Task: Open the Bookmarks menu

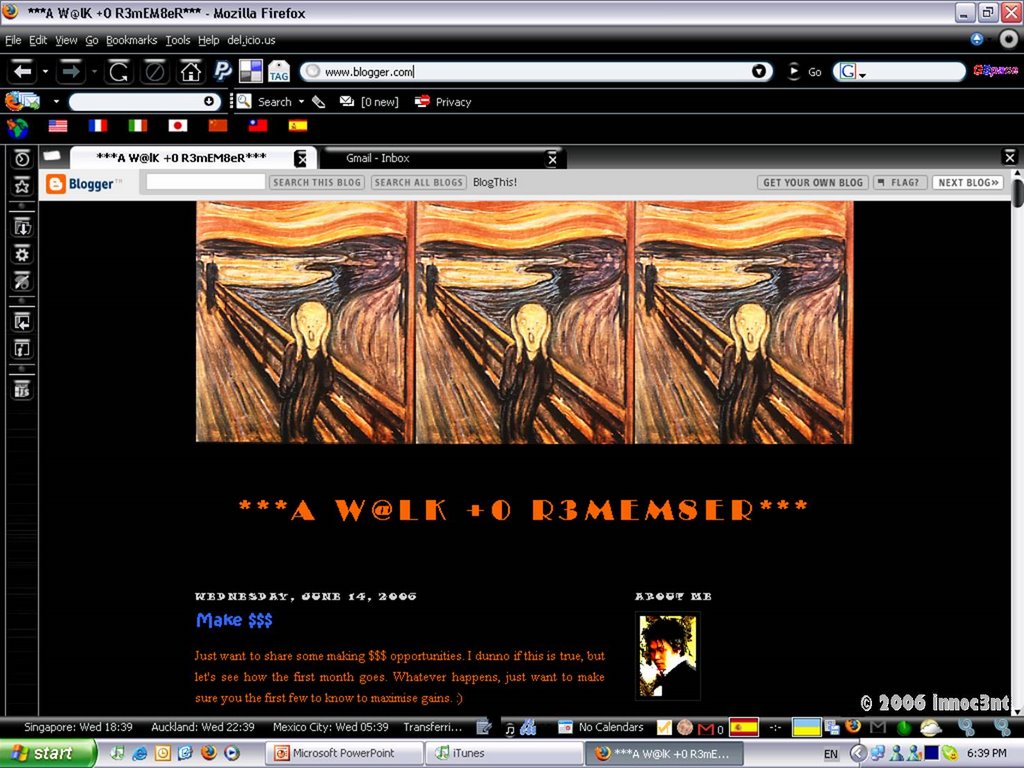Action: click(x=131, y=40)
